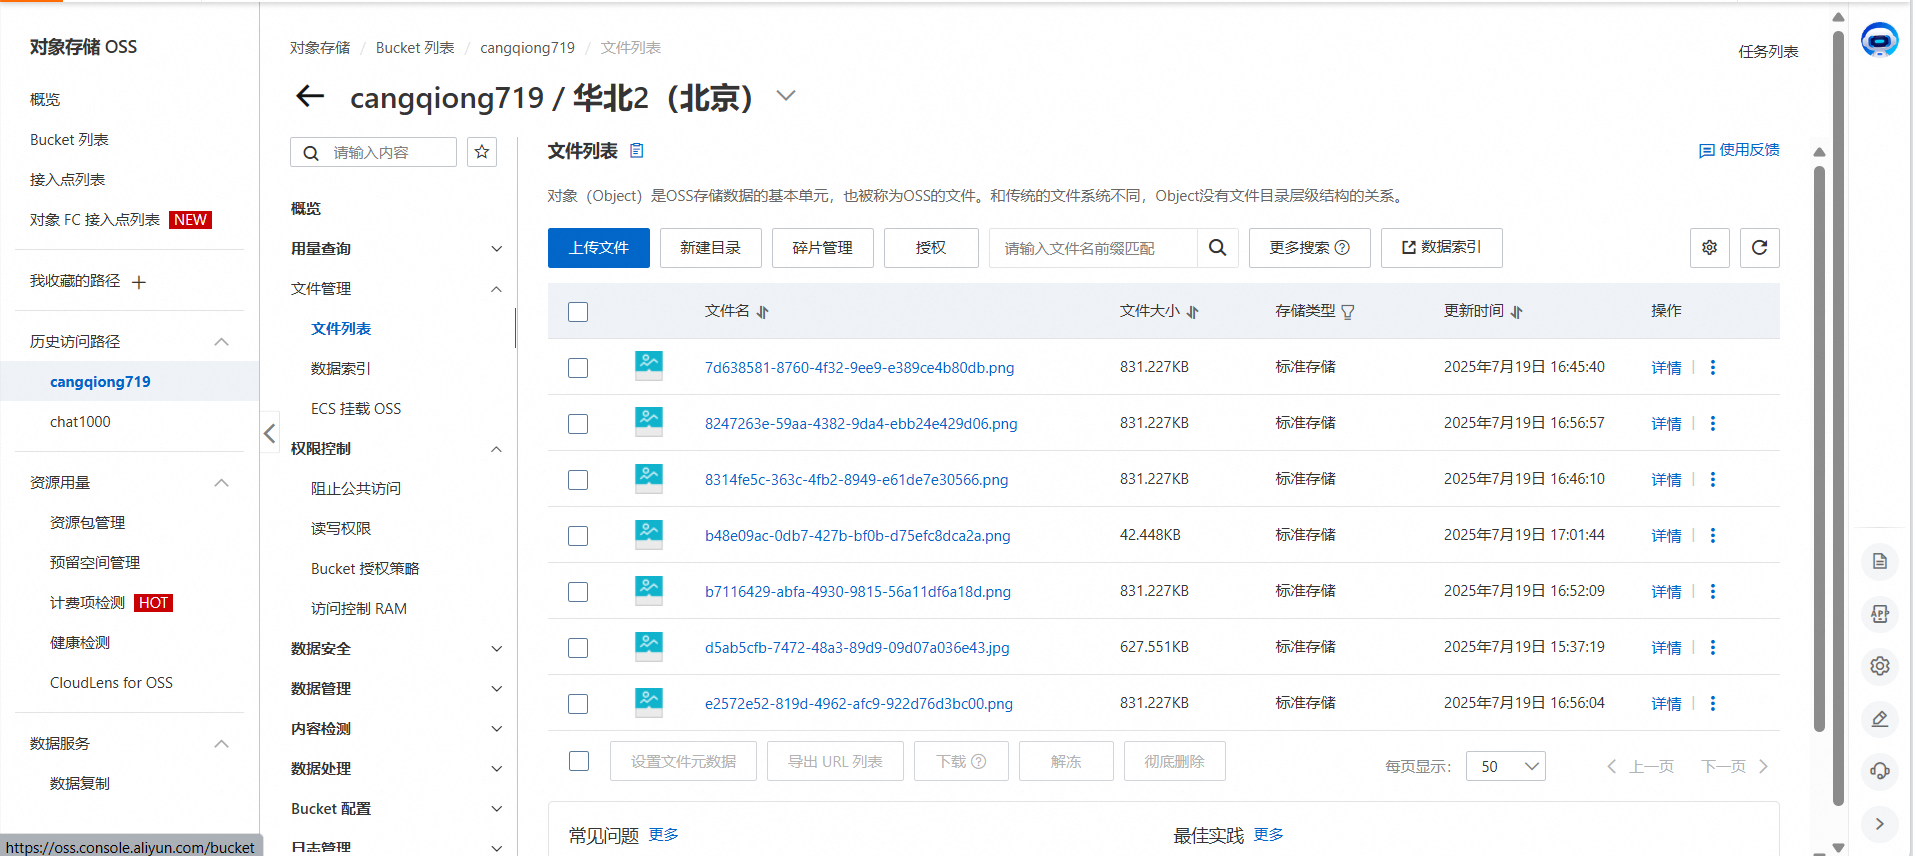Open 数据索引 in file management menu

(341, 369)
